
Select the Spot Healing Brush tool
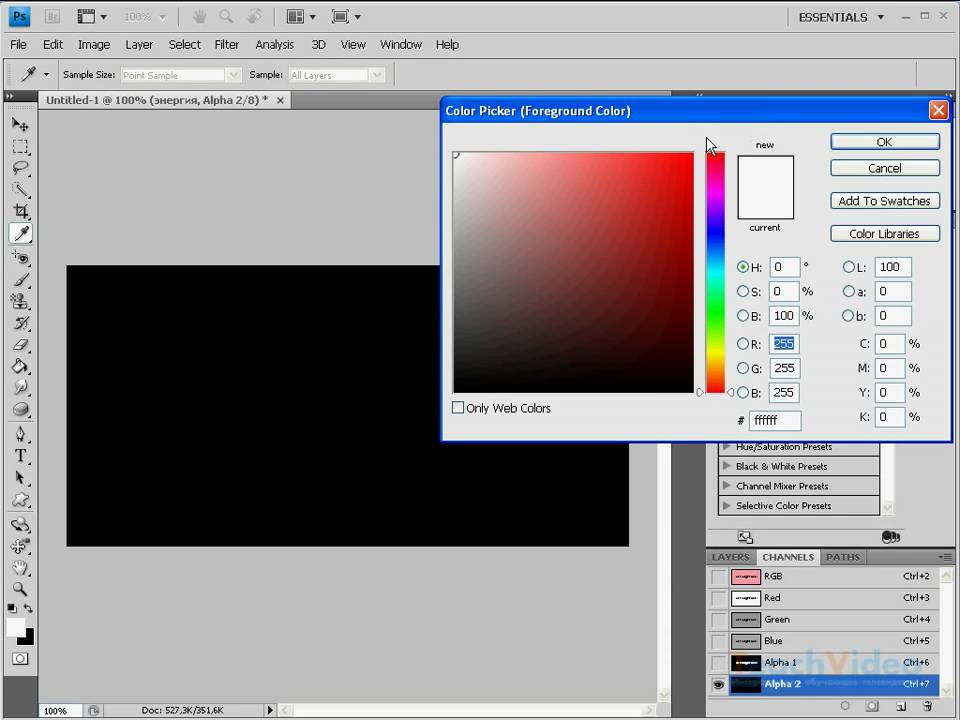(20, 258)
